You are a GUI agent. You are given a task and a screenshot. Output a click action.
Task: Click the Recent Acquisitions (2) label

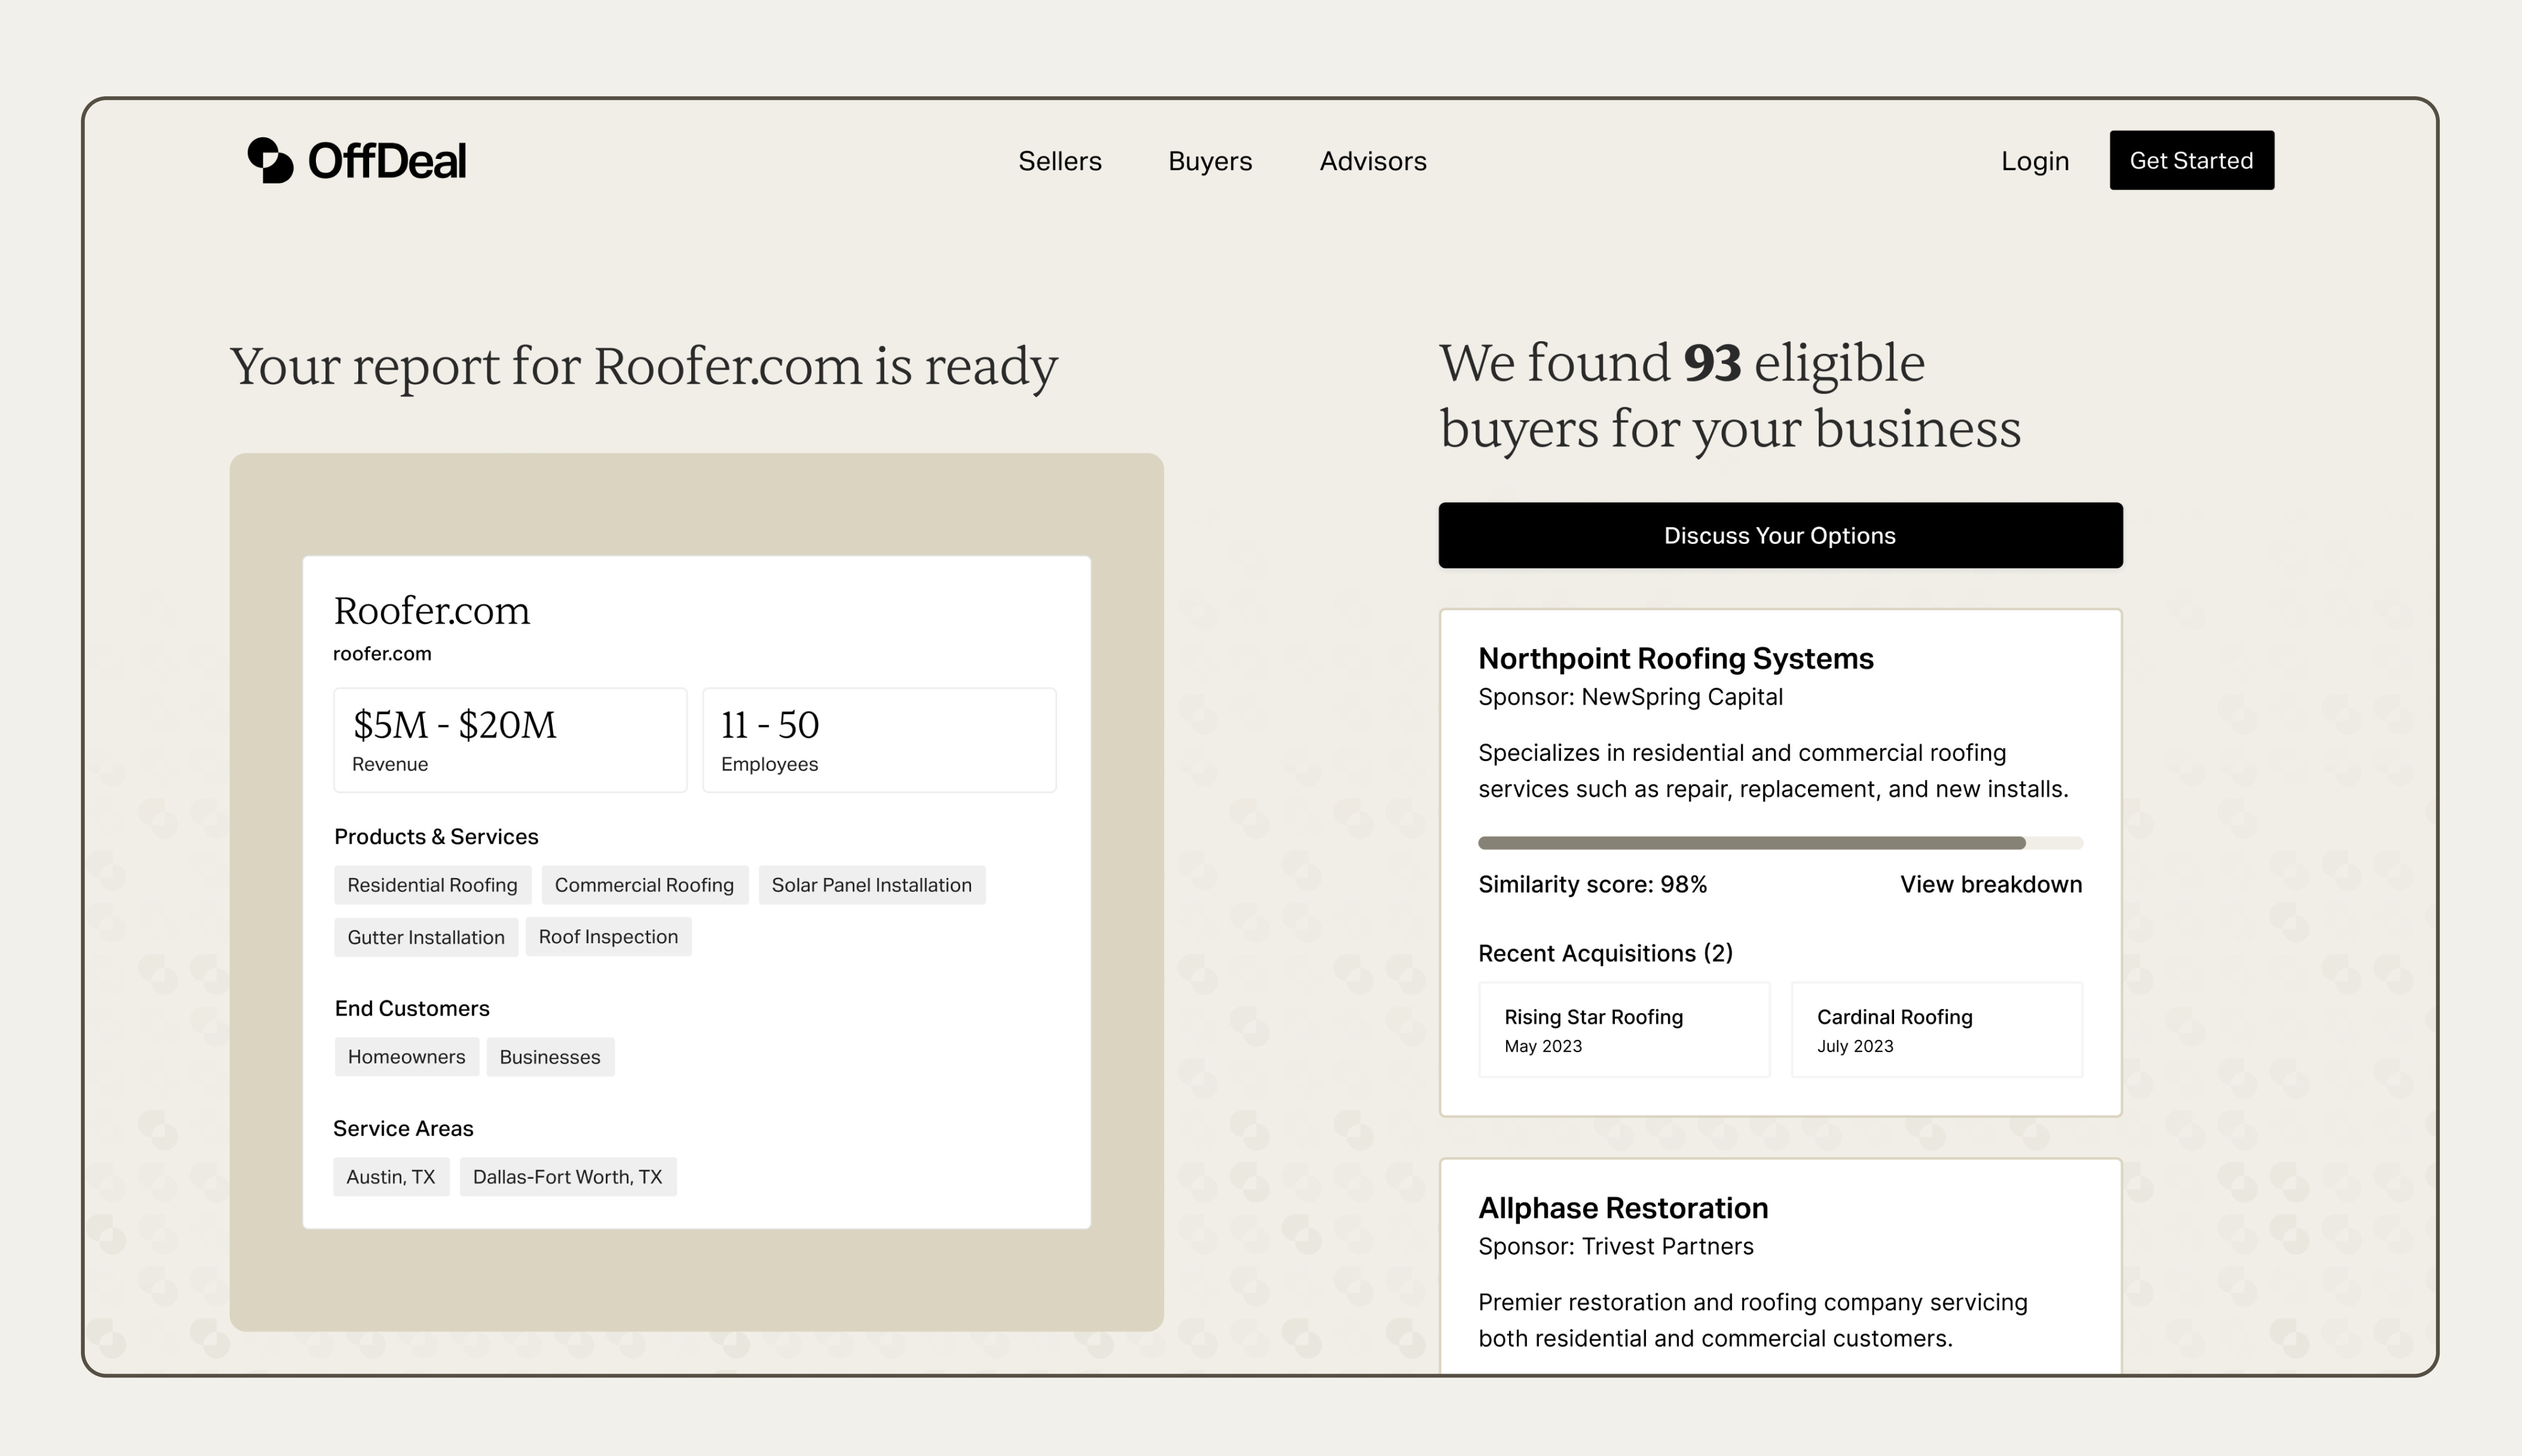coord(1605,953)
